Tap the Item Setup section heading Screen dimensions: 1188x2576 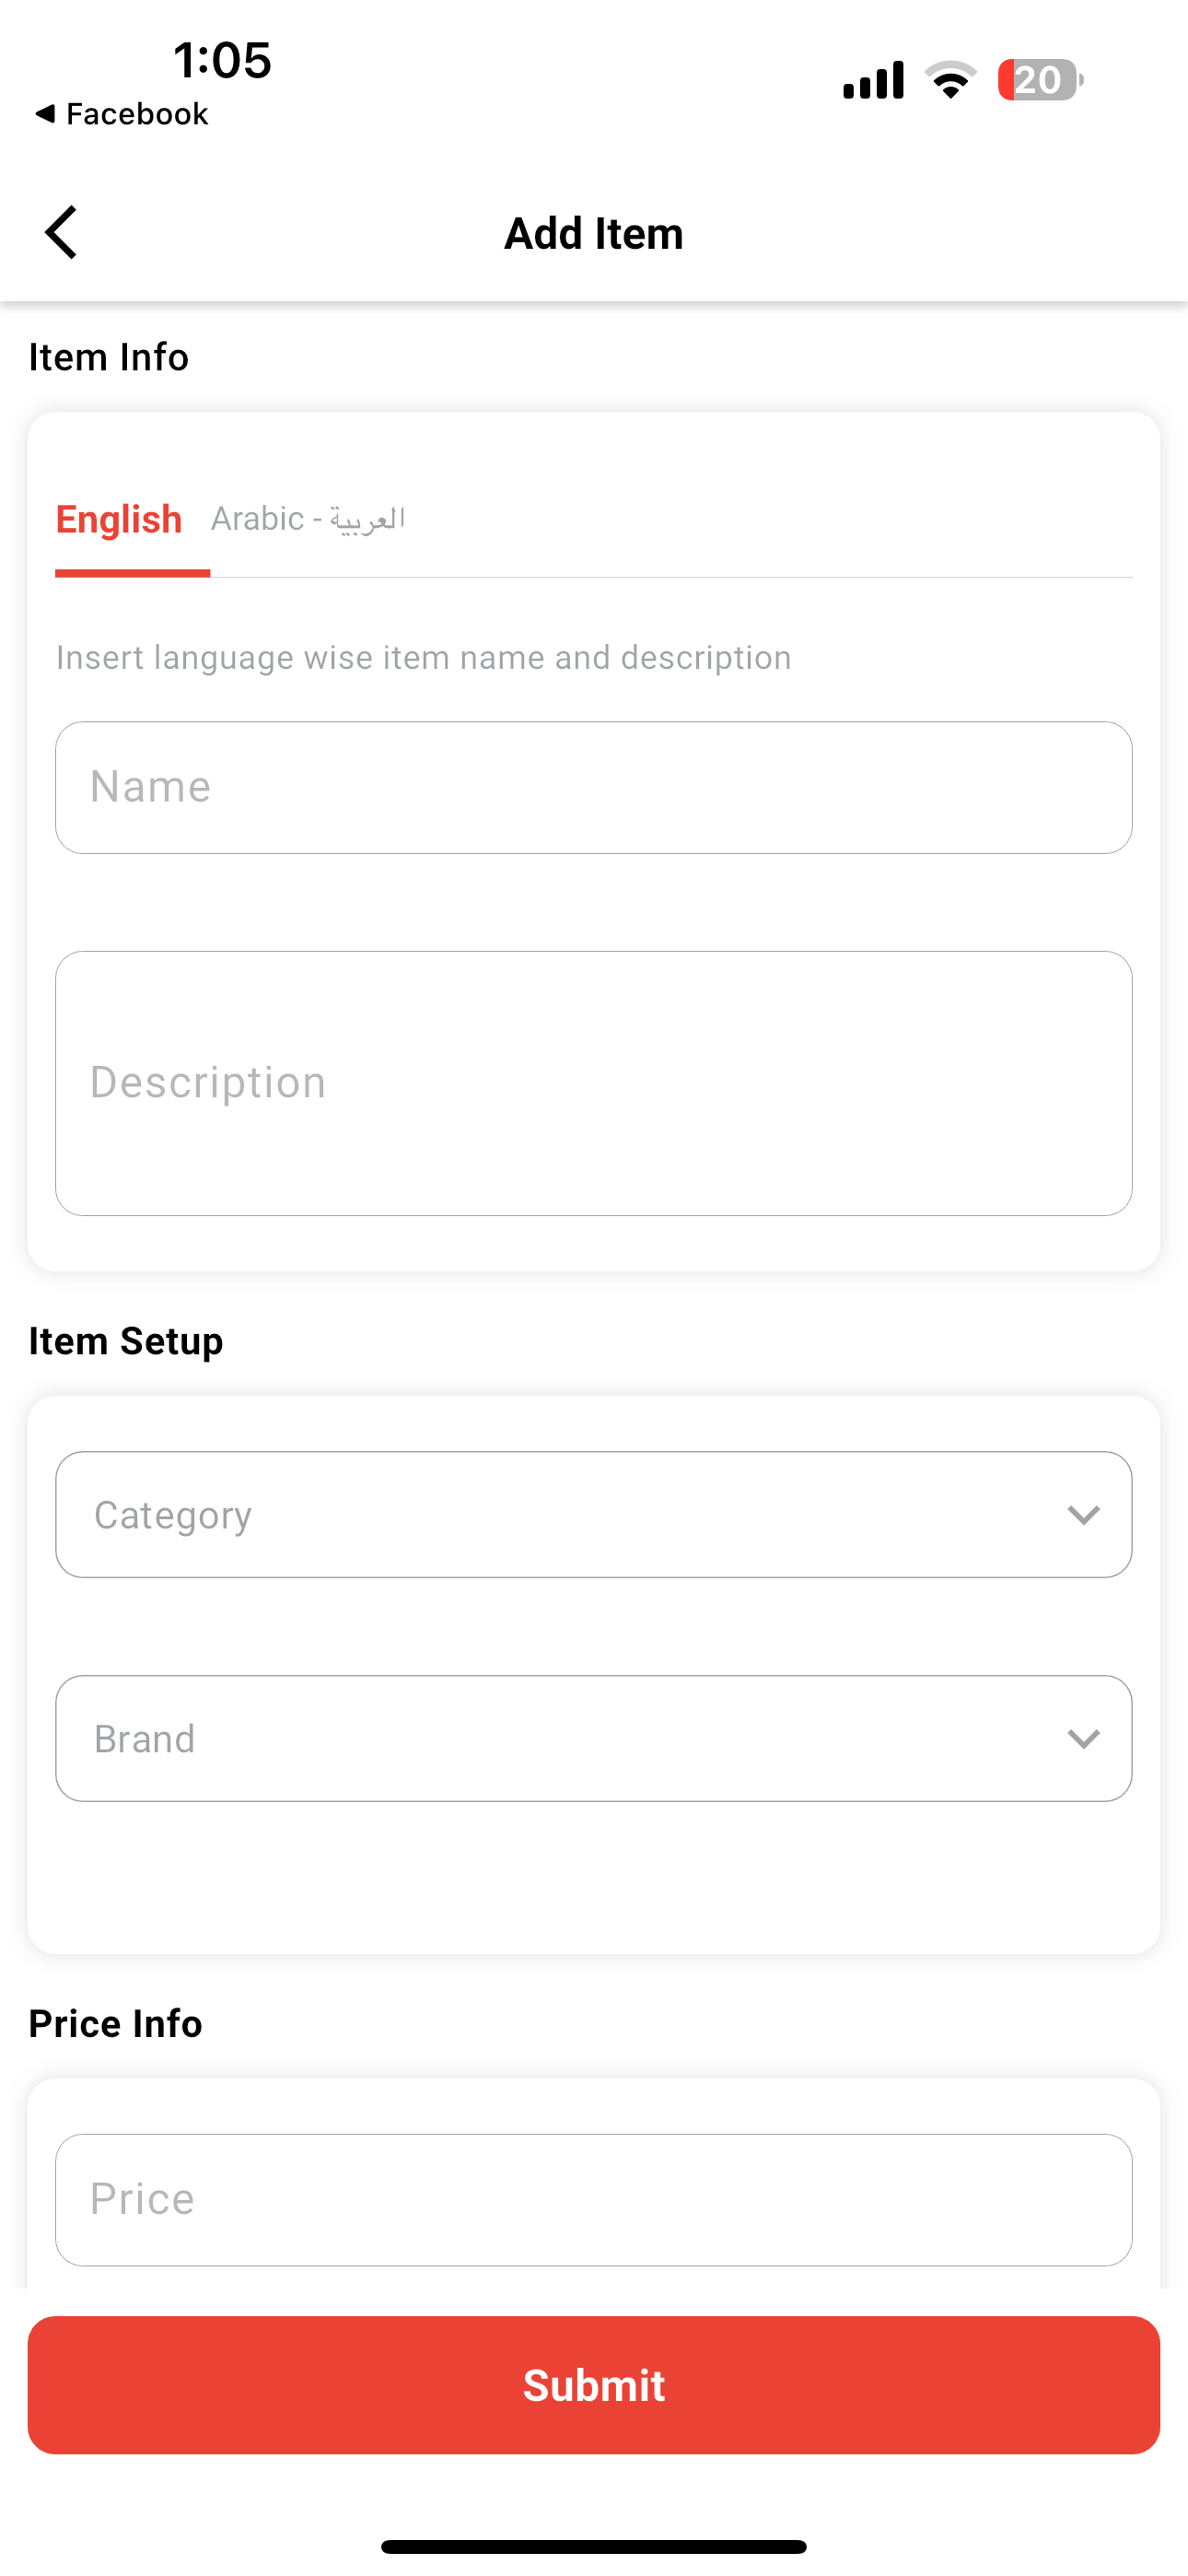(x=126, y=1341)
